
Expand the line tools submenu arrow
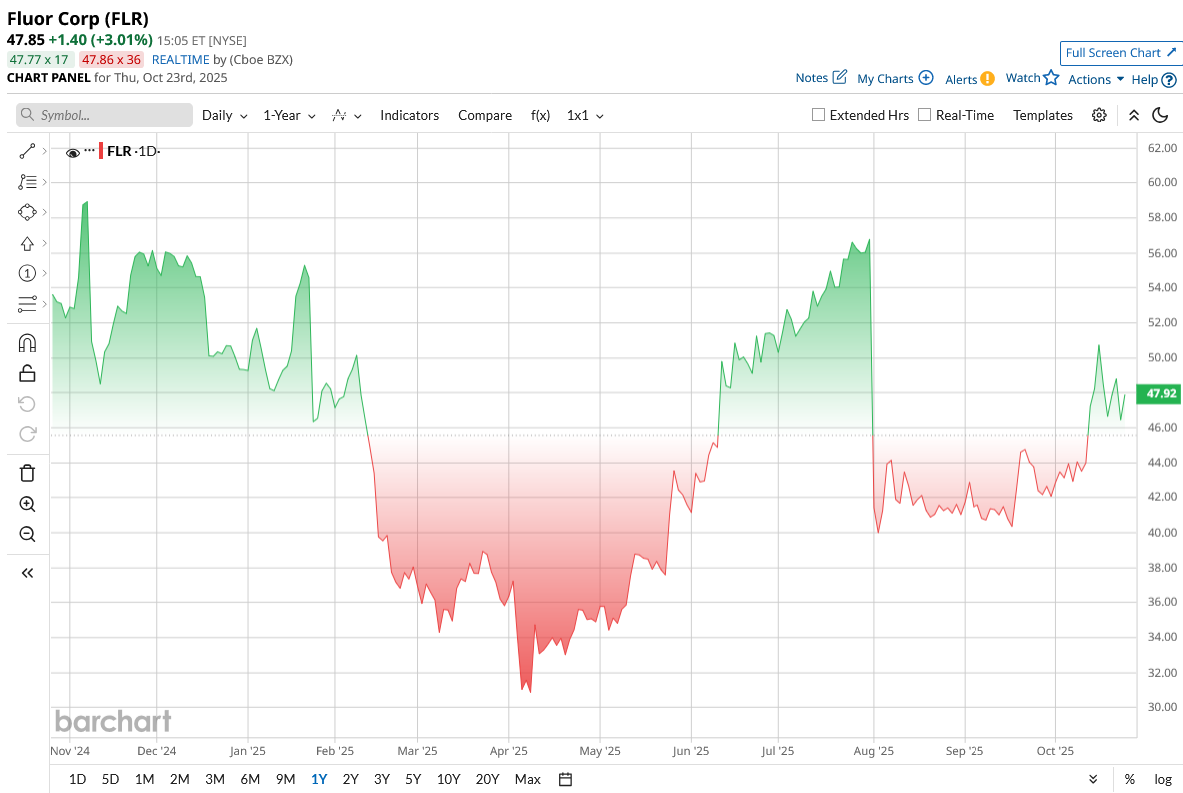click(45, 151)
